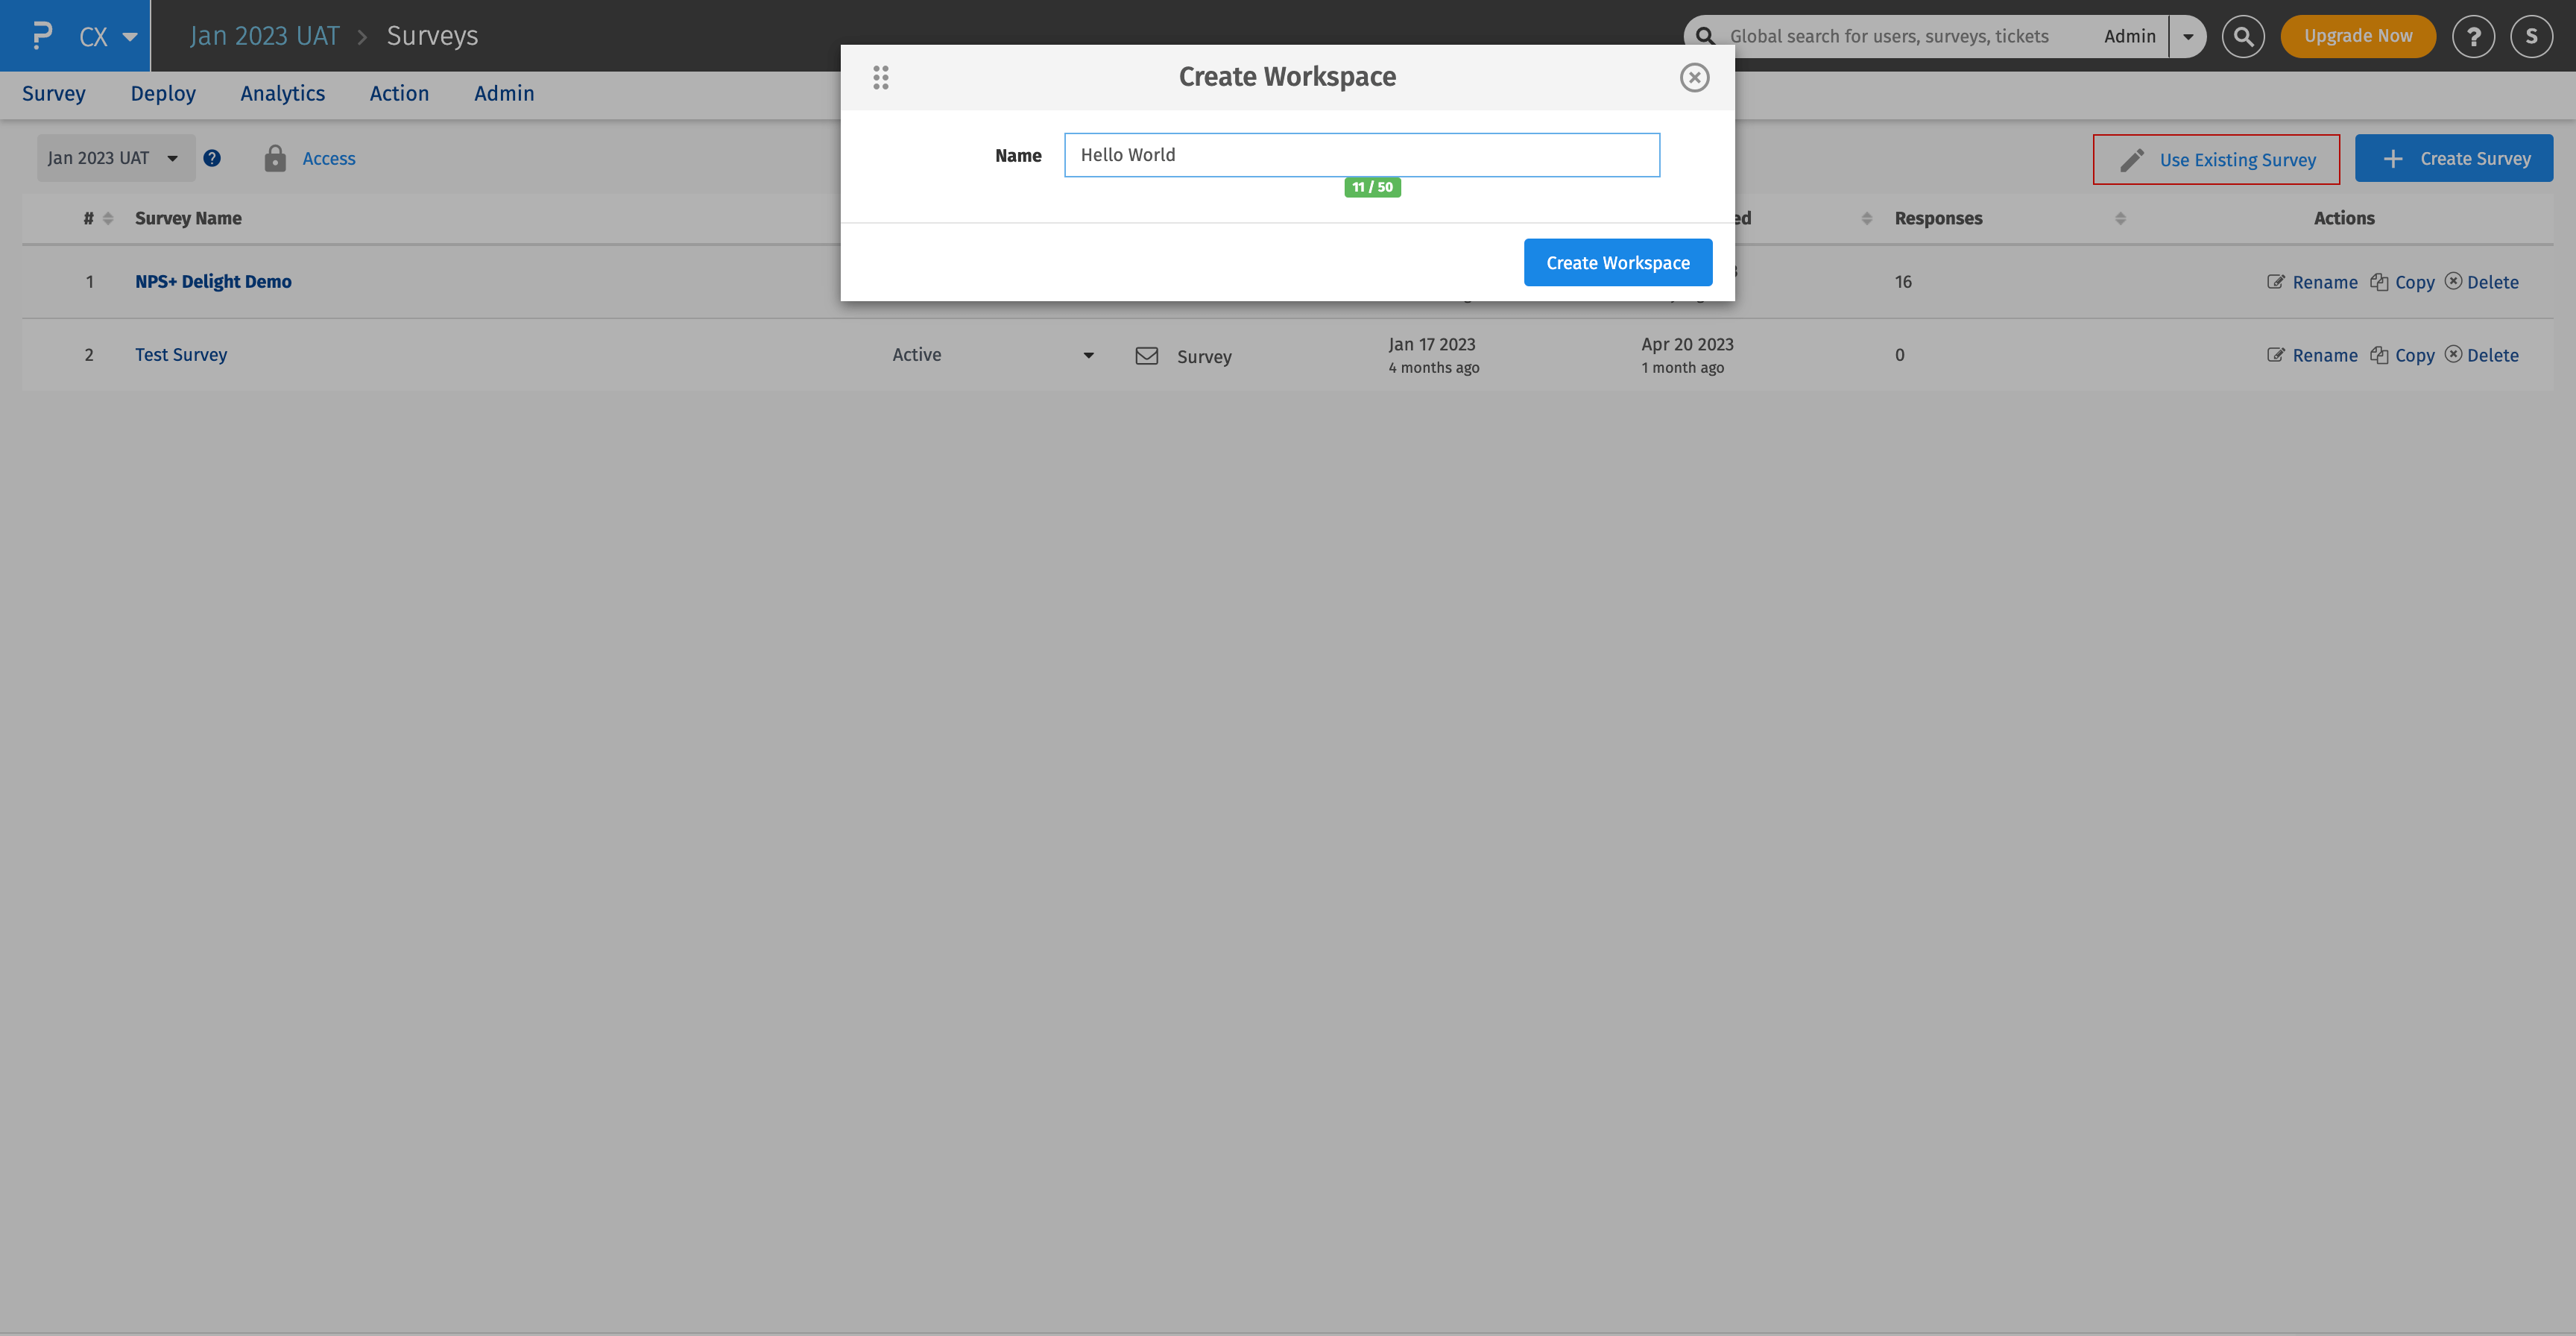Viewport: 2576px width, 1336px height.
Task: Click the Delete icon for NPS+ Delight Demo
Action: 2453,281
